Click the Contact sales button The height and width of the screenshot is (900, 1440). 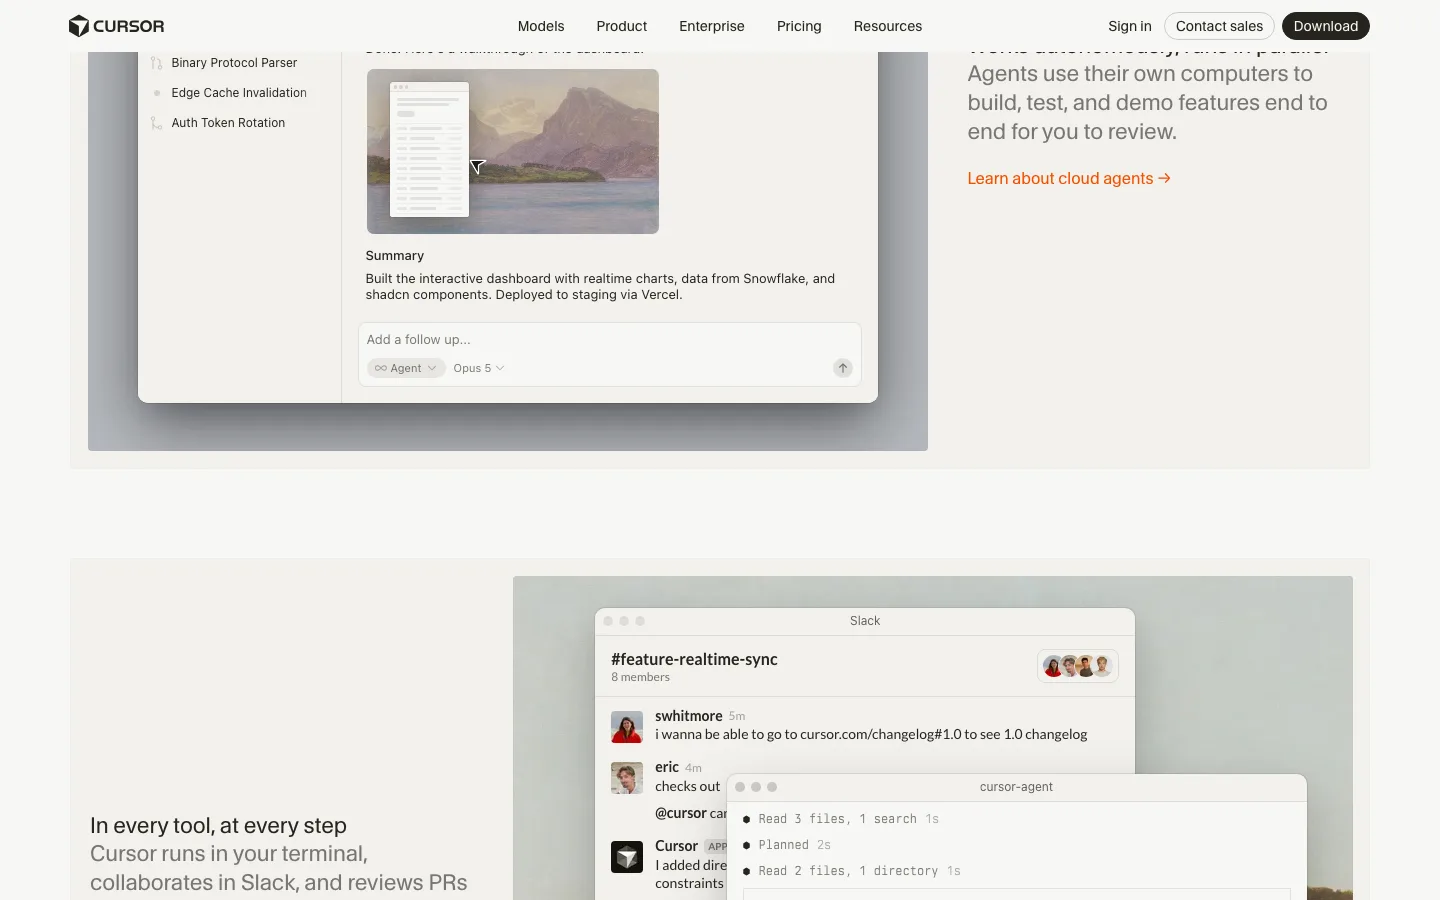[x=1219, y=26]
